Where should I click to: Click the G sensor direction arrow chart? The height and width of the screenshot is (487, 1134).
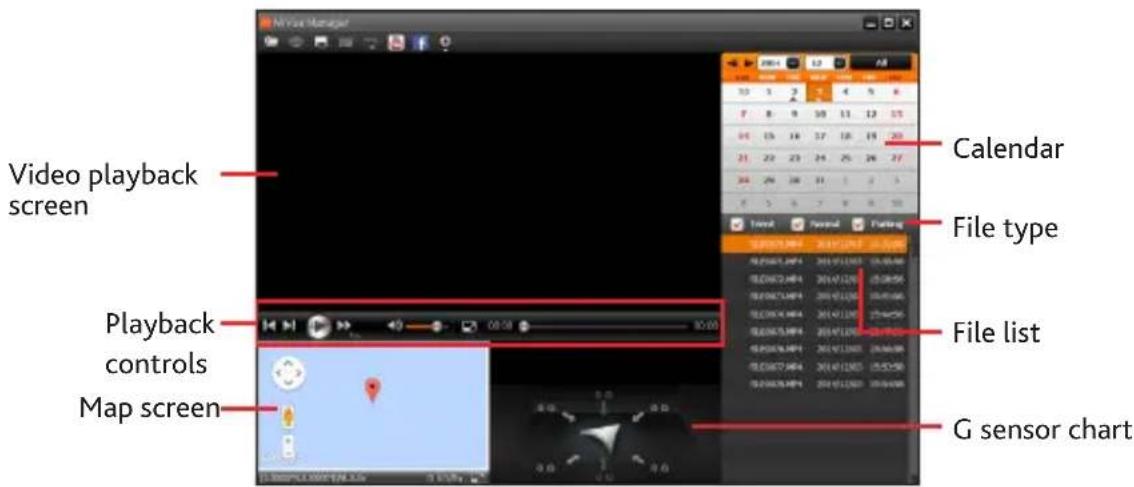tap(604, 436)
